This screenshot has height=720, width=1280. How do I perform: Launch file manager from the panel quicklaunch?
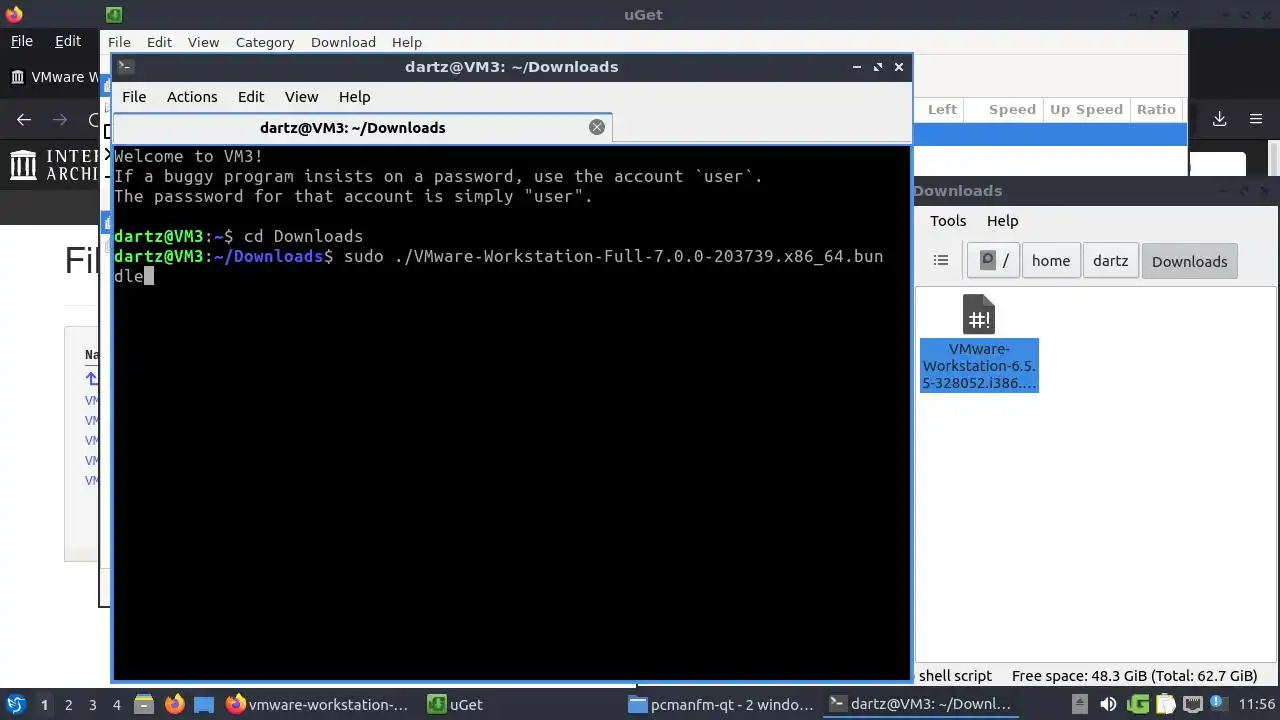click(x=143, y=704)
